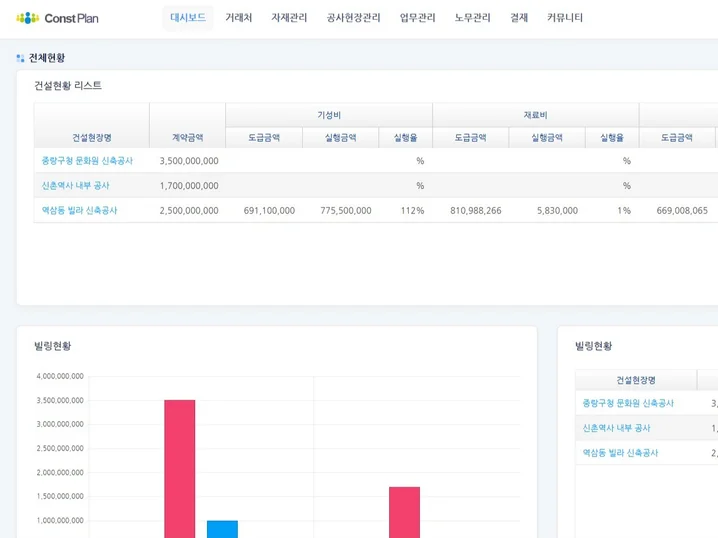Click the Const Plan logo
Image resolution: width=718 pixels, height=538 pixels.
[57, 18]
